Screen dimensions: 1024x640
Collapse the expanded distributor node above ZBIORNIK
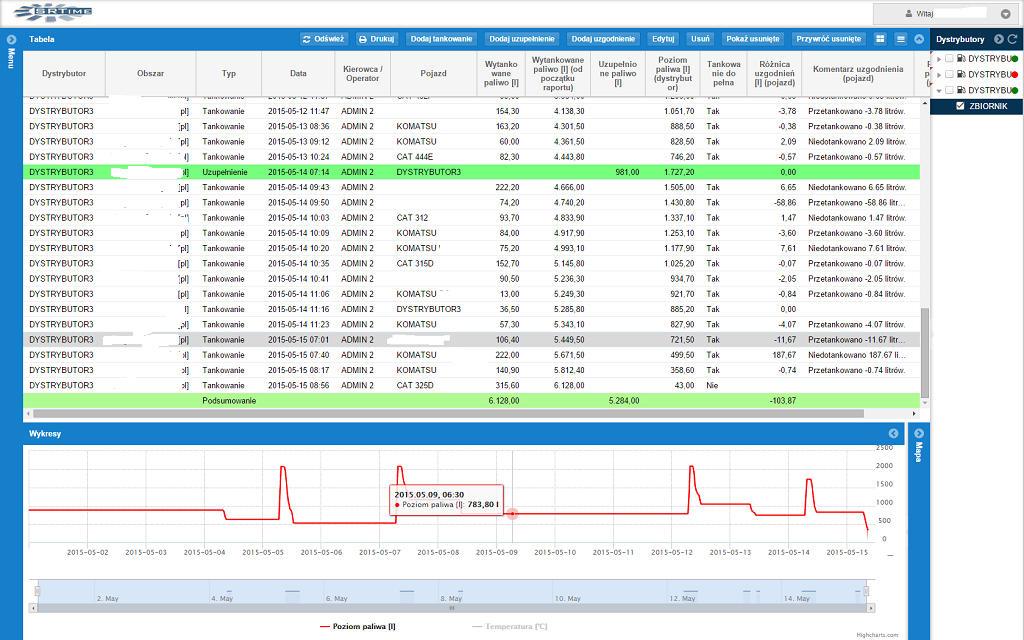pyautogui.click(x=939, y=90)
